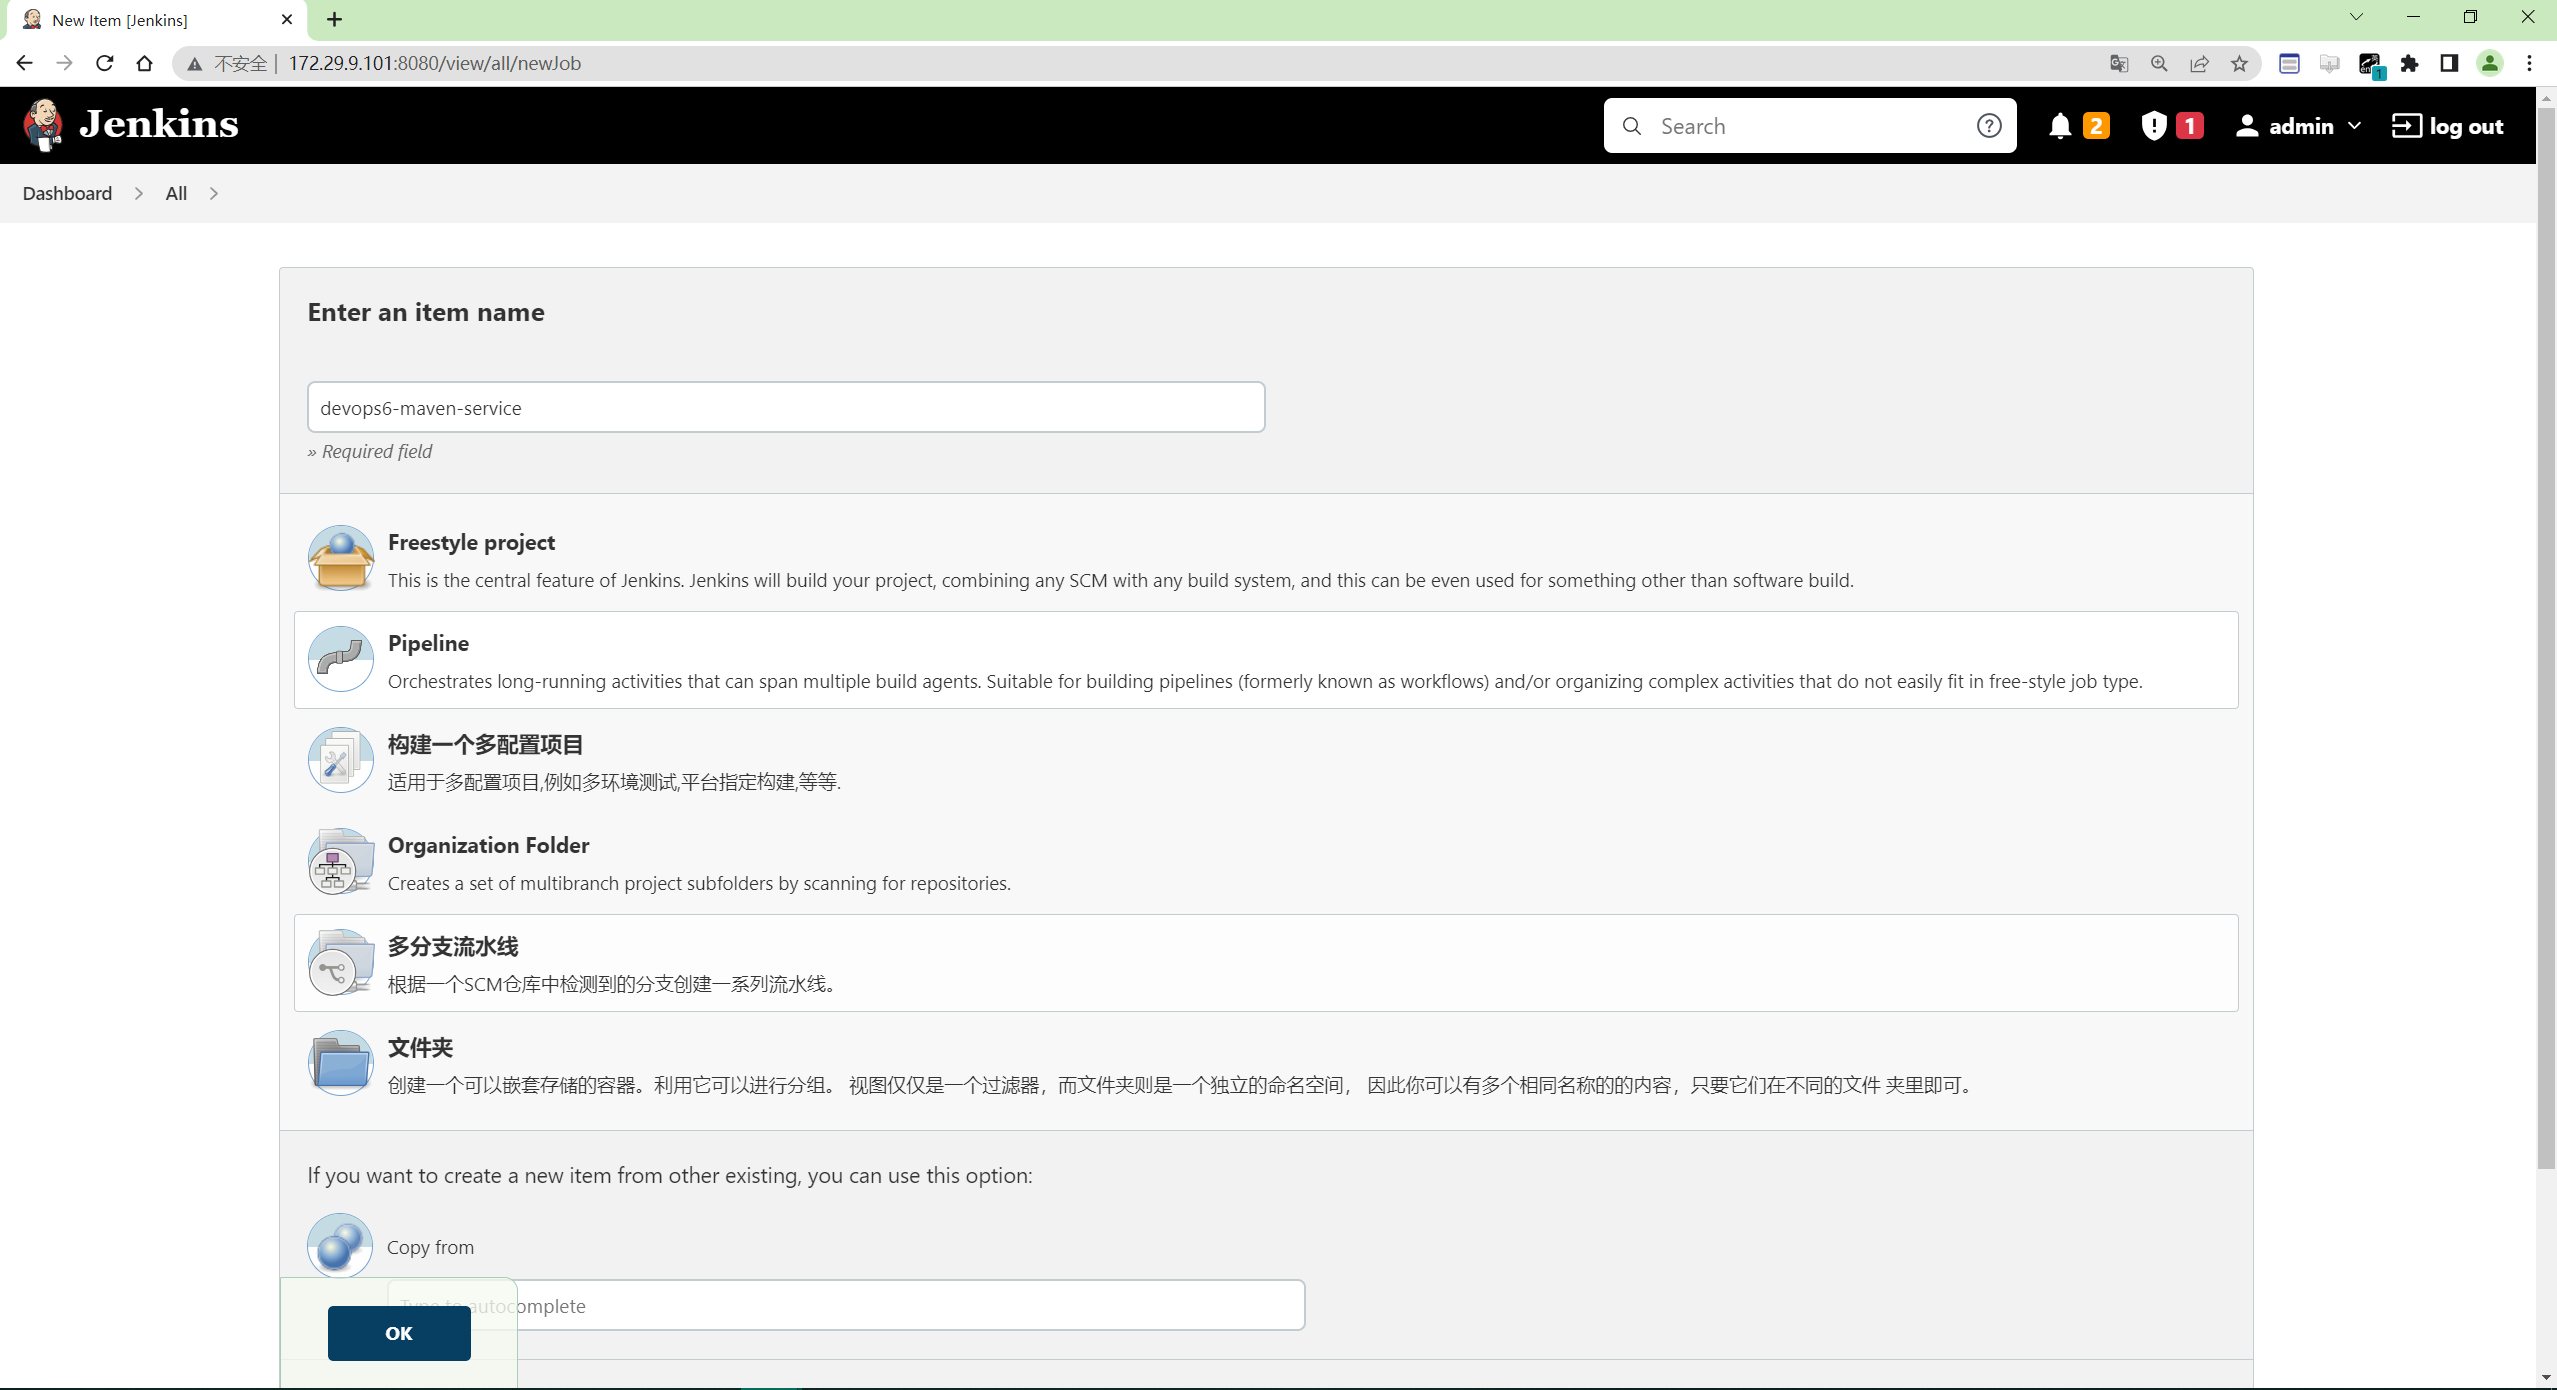Viewport: 2557px width, 1390px height.
Task: Expand the All breadcrumb chevron
Action: 213,193
